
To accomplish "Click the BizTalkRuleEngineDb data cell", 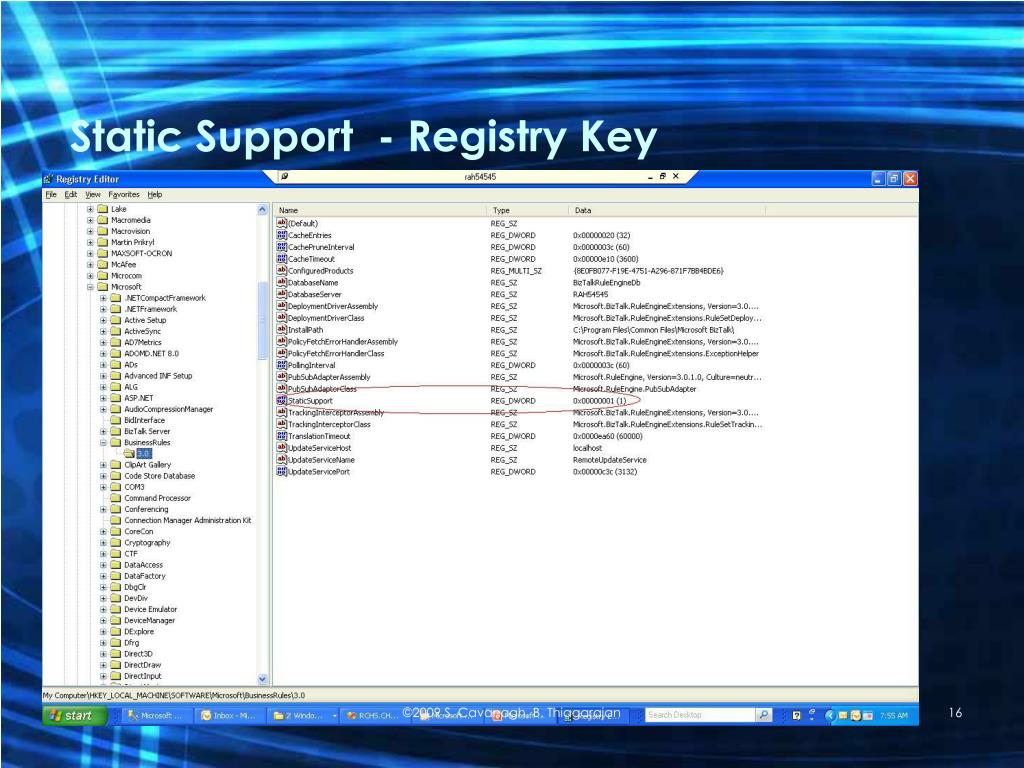I will coord(606,282).
